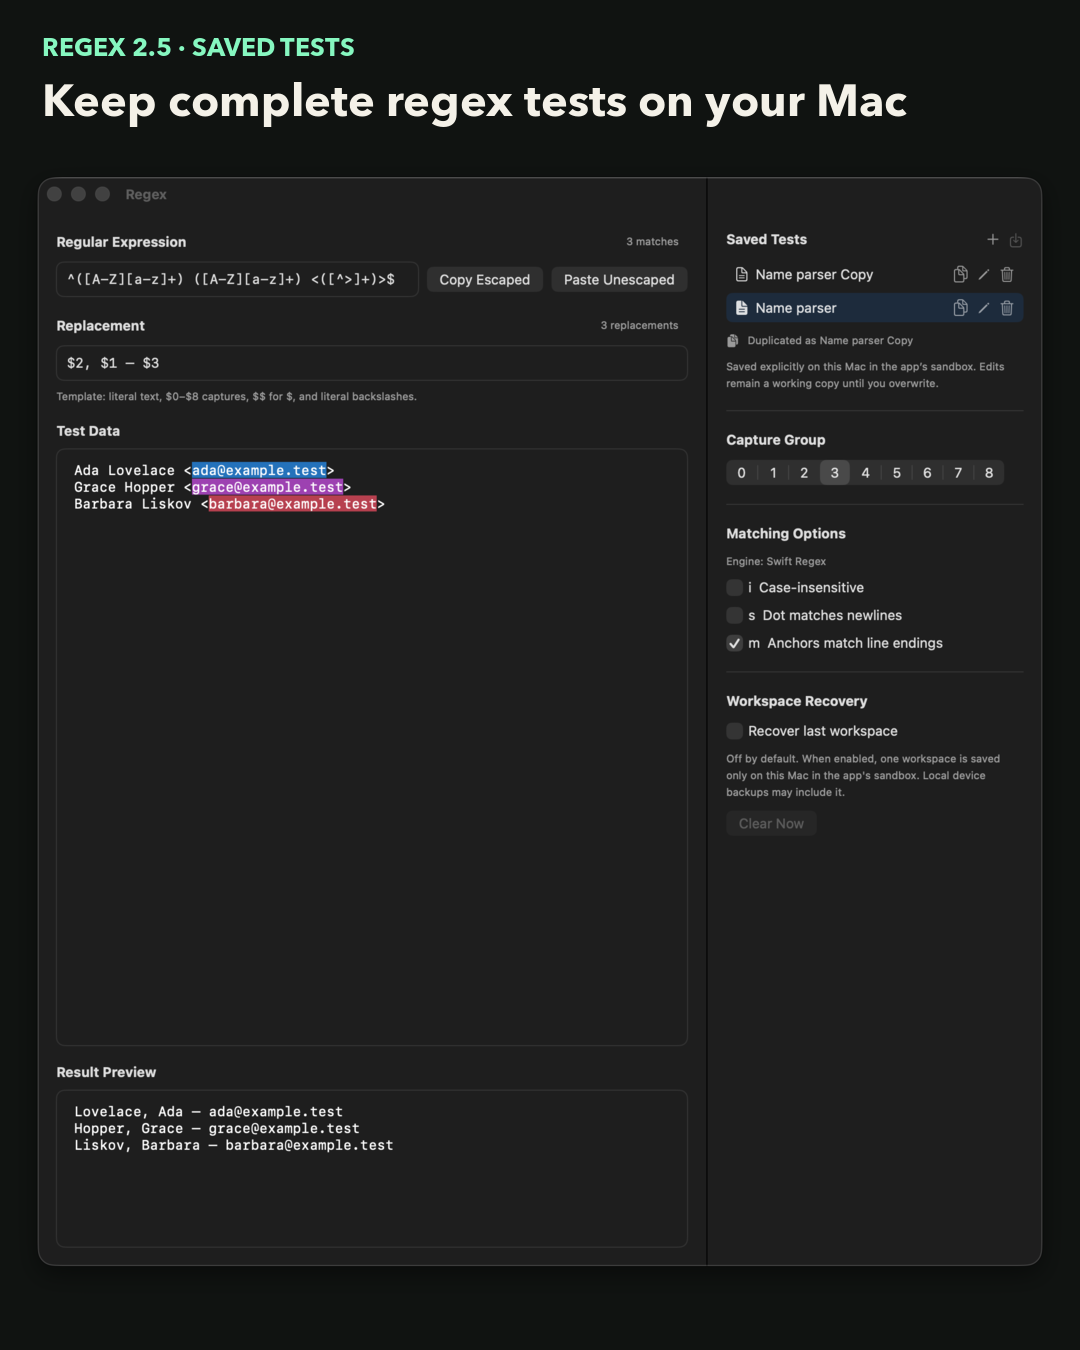Click the Result Preview text box
Screen dimensions: 1080x1350
coord(372,1168)
